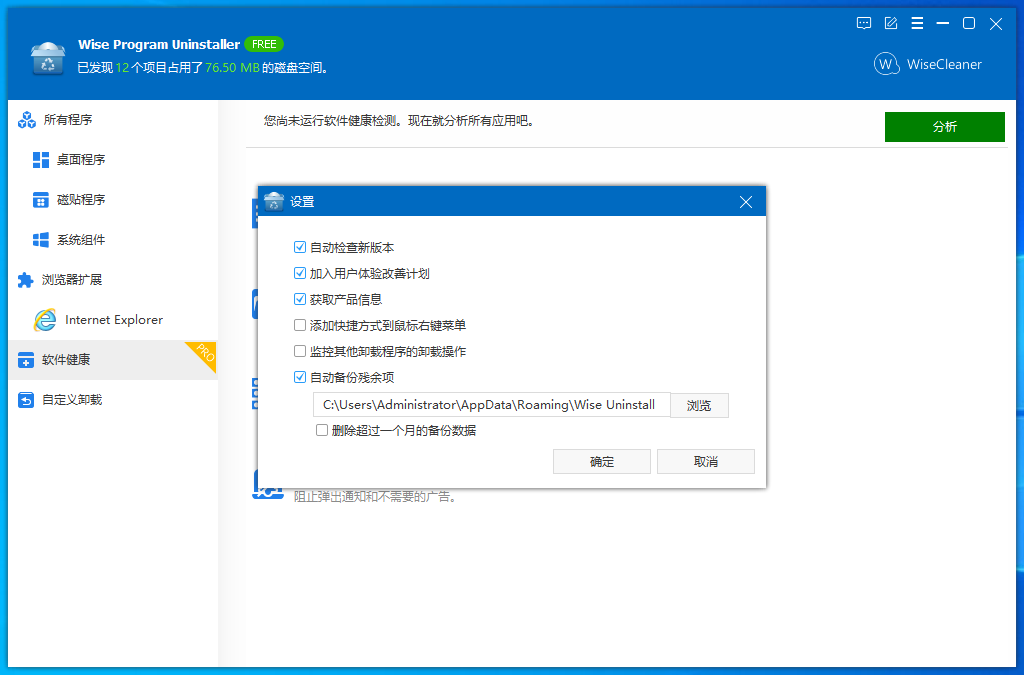Open the feedback chat icon in titlebar
The height and width of the screenshot is (675, 1024).
tap(863, 23)
